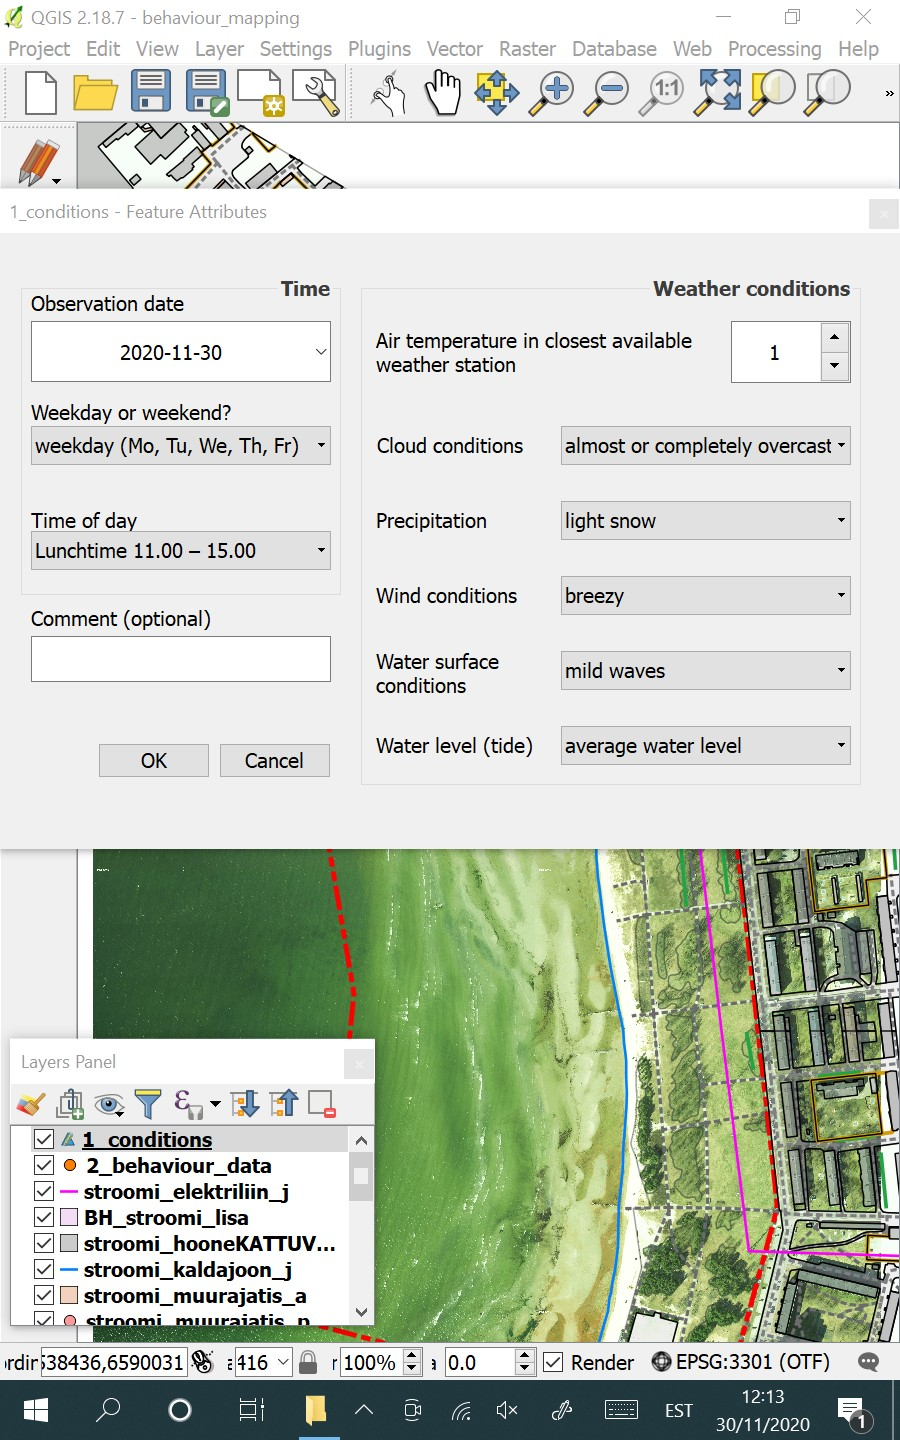Toggle stroomi_kaldajoon_j layer visibility
The height and width of the screenshot is (1440, 900).
pos(43,1268)
